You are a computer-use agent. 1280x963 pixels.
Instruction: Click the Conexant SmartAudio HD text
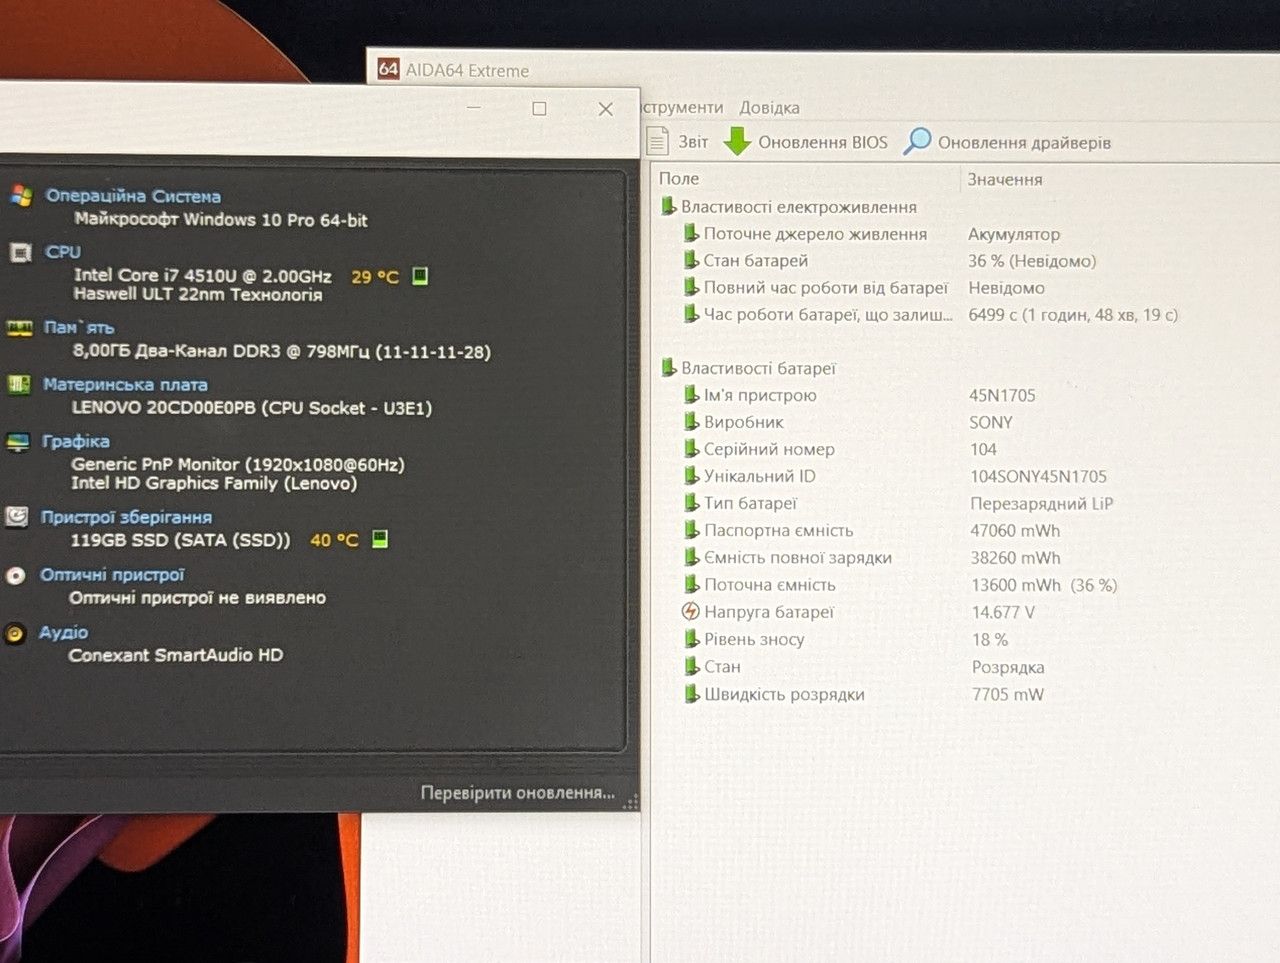[175, 655]
